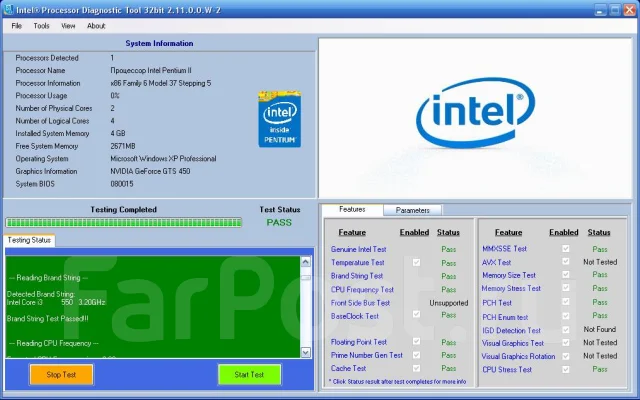Click the green testing progress bar
This screenshot has width=640, height=400.
tap(124, 222)
